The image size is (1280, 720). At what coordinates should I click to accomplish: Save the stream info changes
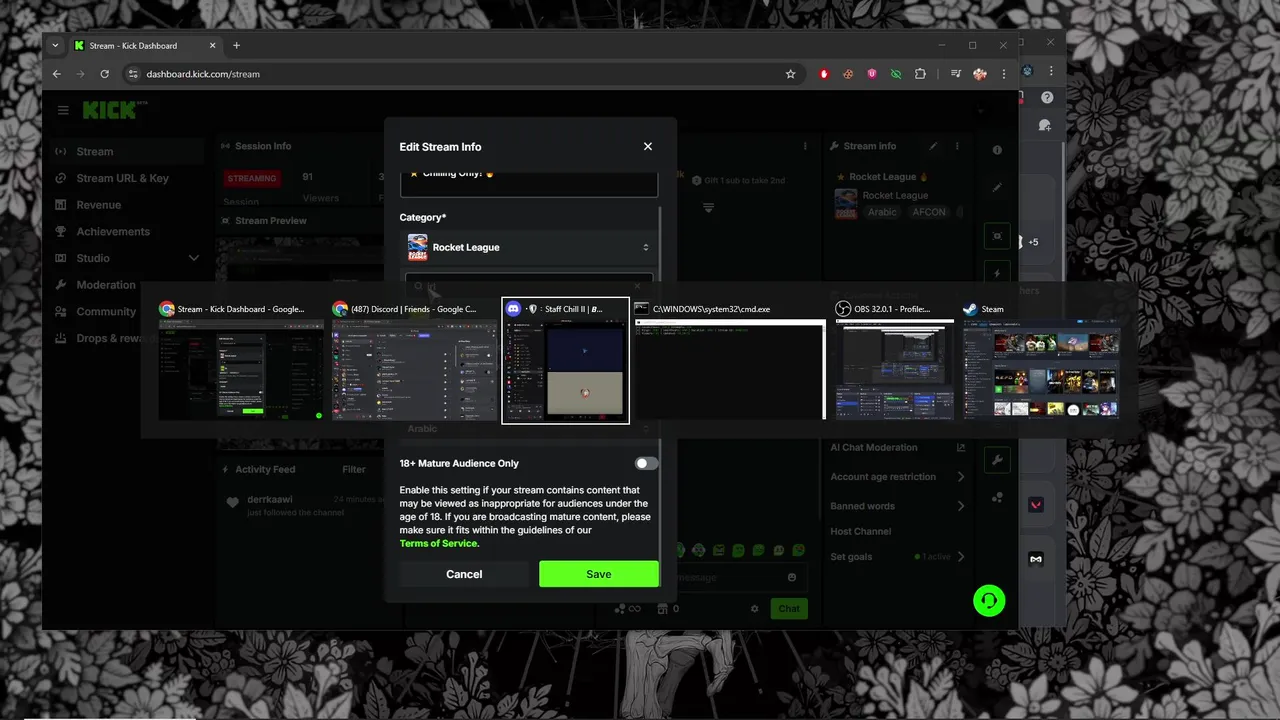[598, 574]
